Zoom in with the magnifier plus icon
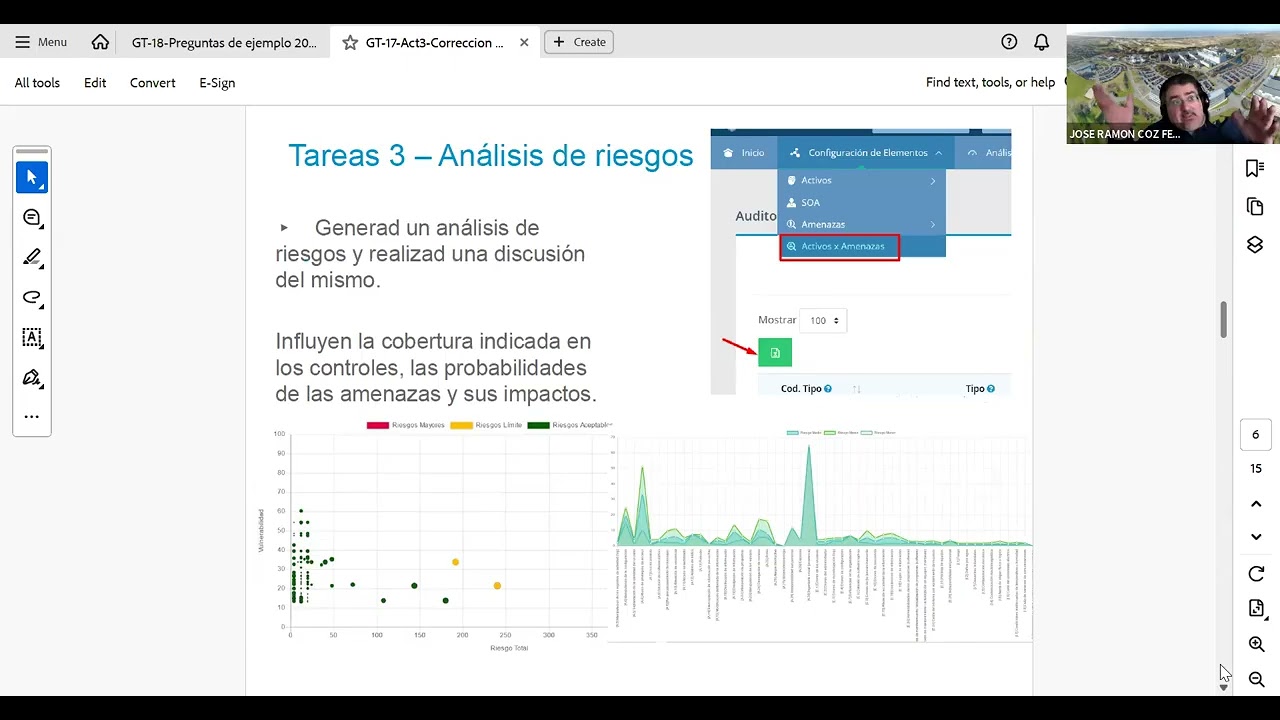The height and width of the screenshot is (720, 1280). click(x=1257, y=645)
